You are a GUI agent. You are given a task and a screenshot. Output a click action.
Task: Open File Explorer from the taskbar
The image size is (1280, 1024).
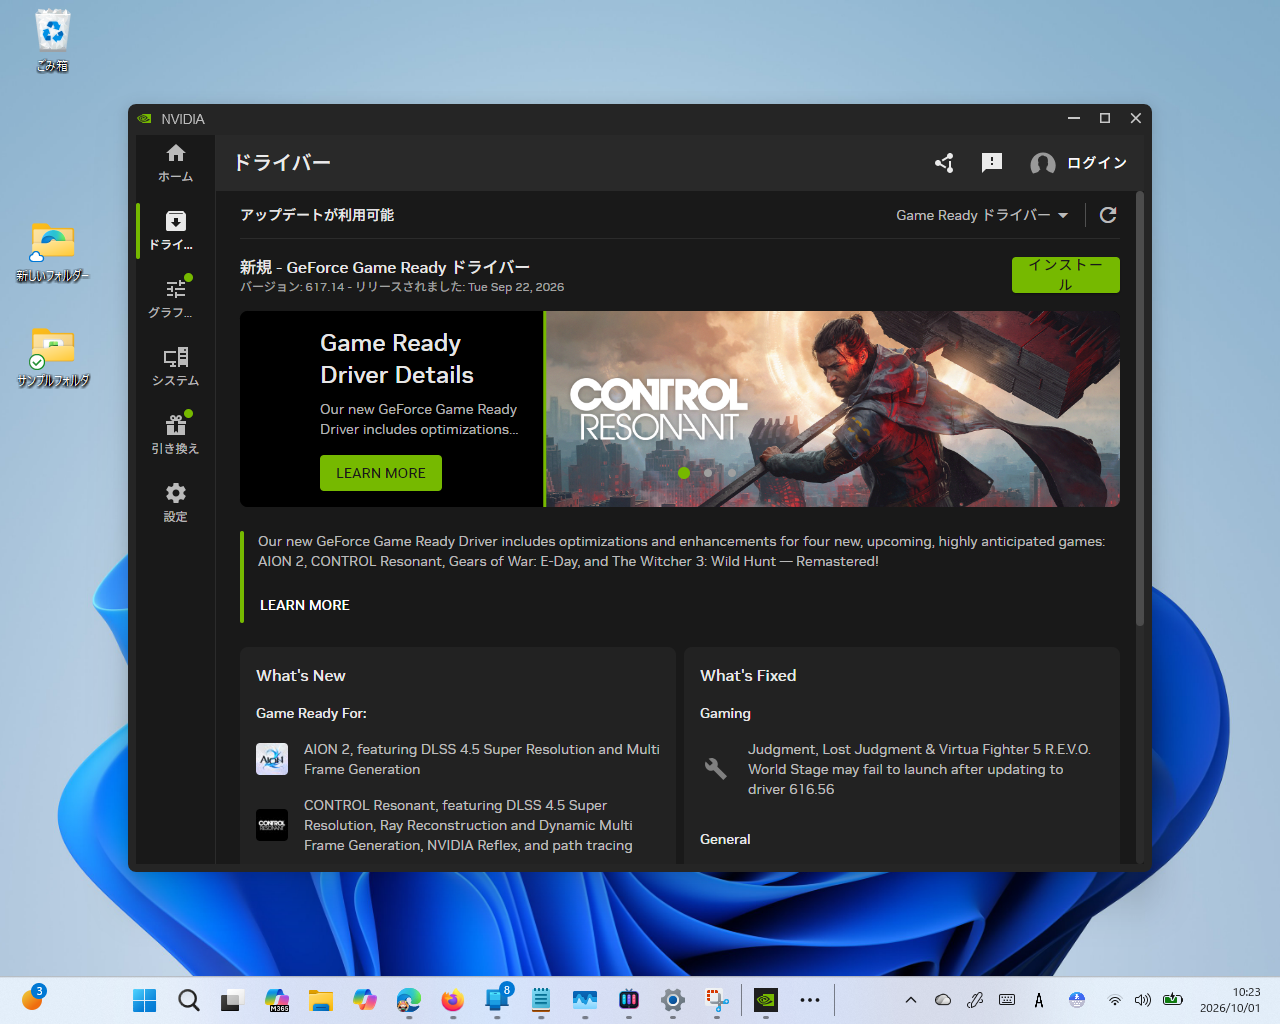(x=321, y=1000)
